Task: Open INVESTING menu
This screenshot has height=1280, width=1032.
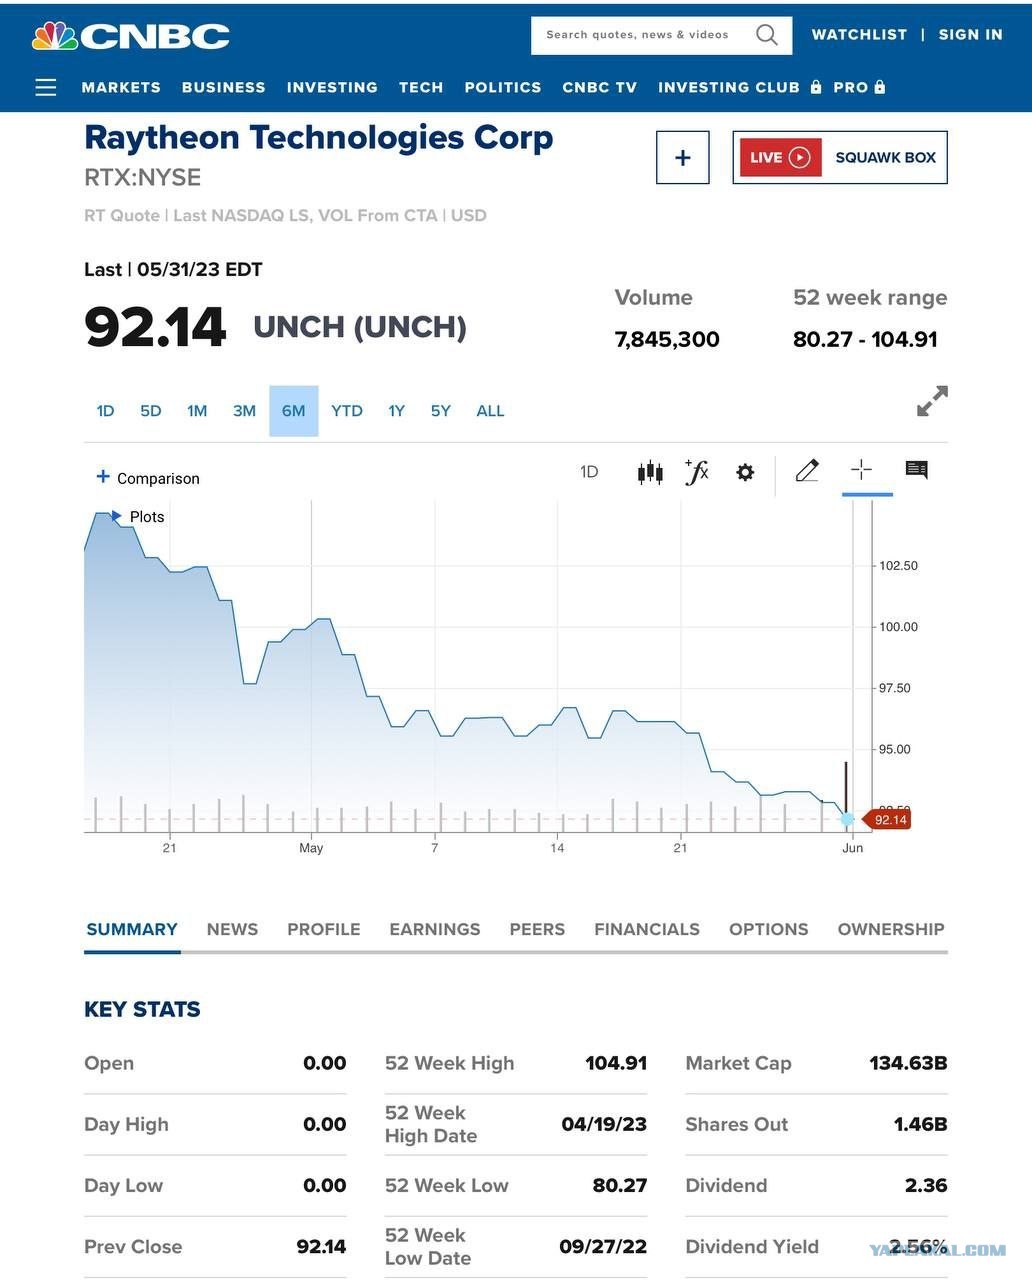Action: click(332, 87)
